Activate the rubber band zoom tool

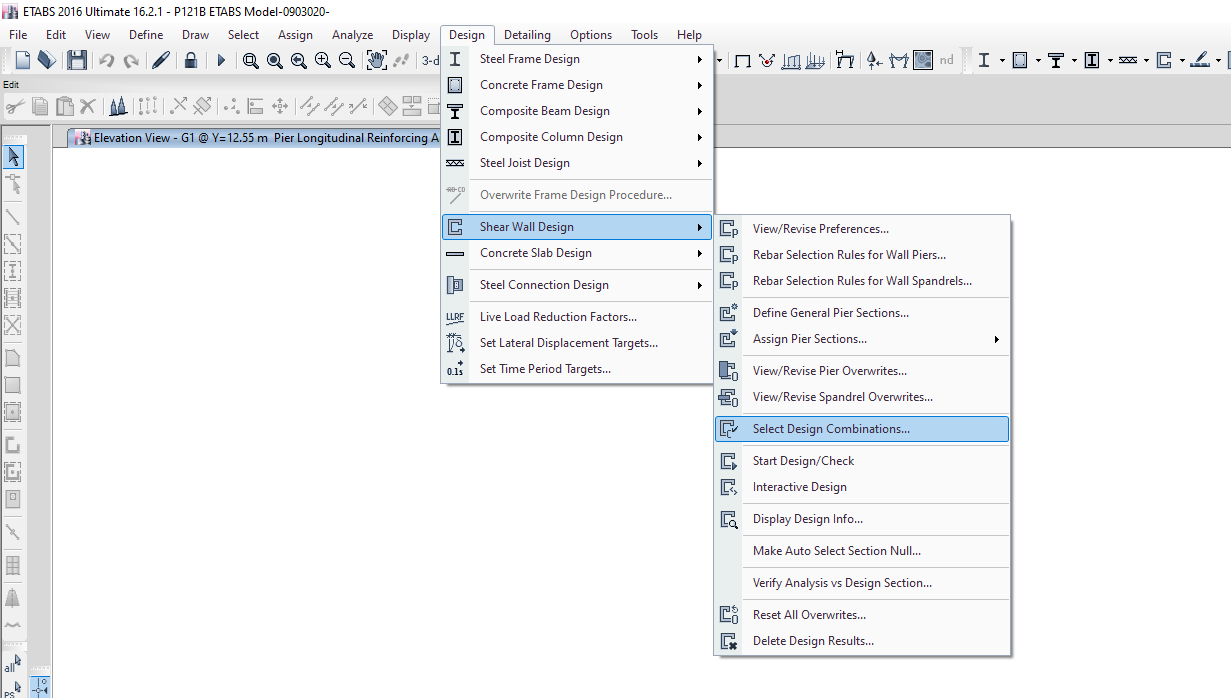(251, 60)
